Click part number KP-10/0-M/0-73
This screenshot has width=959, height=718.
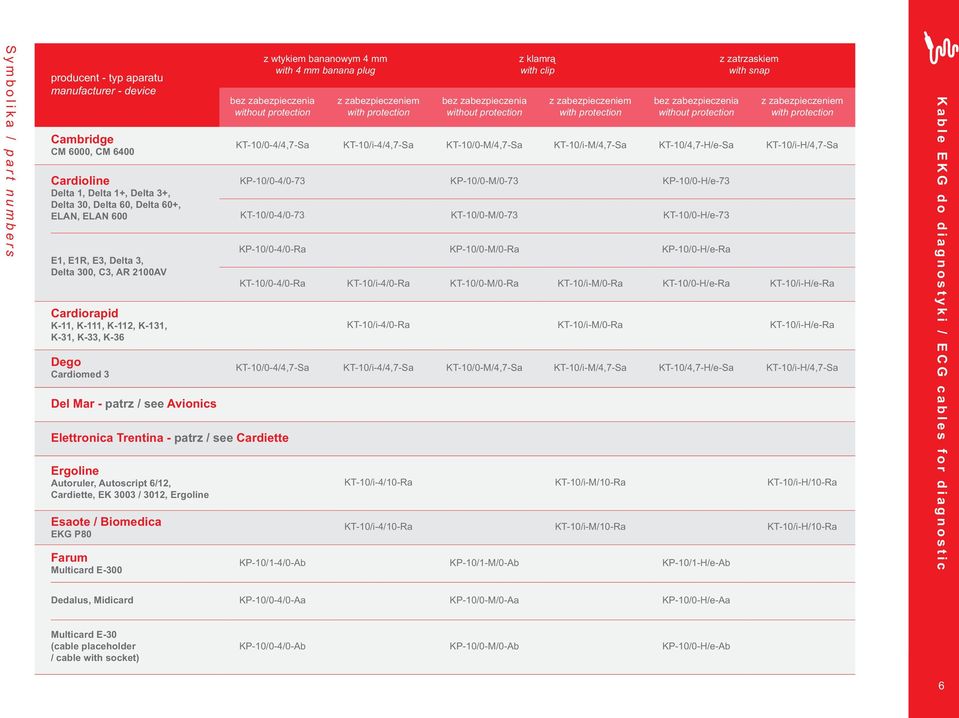(x=484, y=181)
